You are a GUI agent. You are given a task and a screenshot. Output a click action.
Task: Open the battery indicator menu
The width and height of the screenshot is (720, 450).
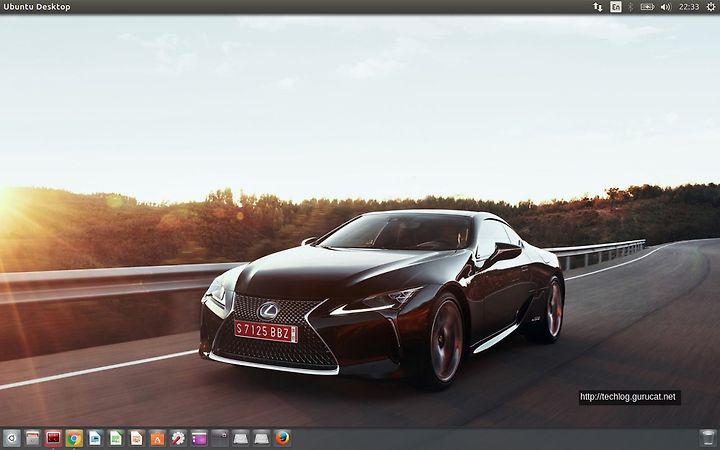tap(647, 7)
